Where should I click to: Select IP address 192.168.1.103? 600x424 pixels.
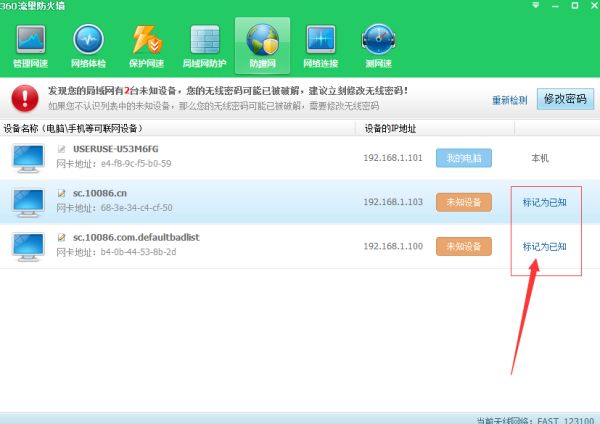click(393, 202)
